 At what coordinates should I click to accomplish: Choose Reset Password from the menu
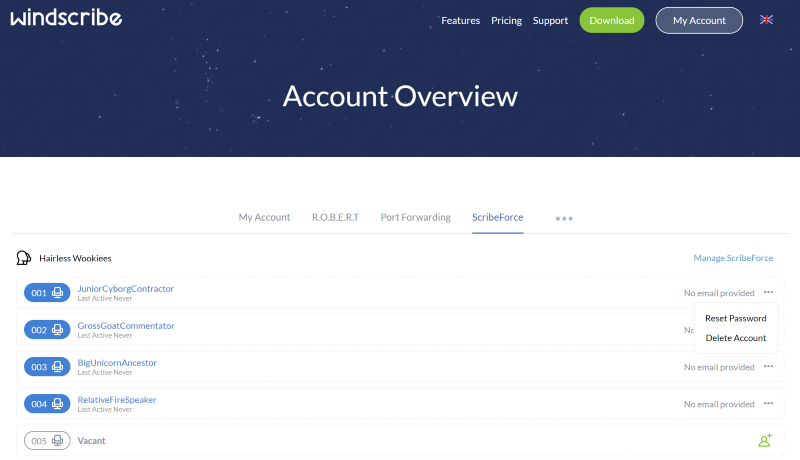pyautogui.click(x=736, y=318)
